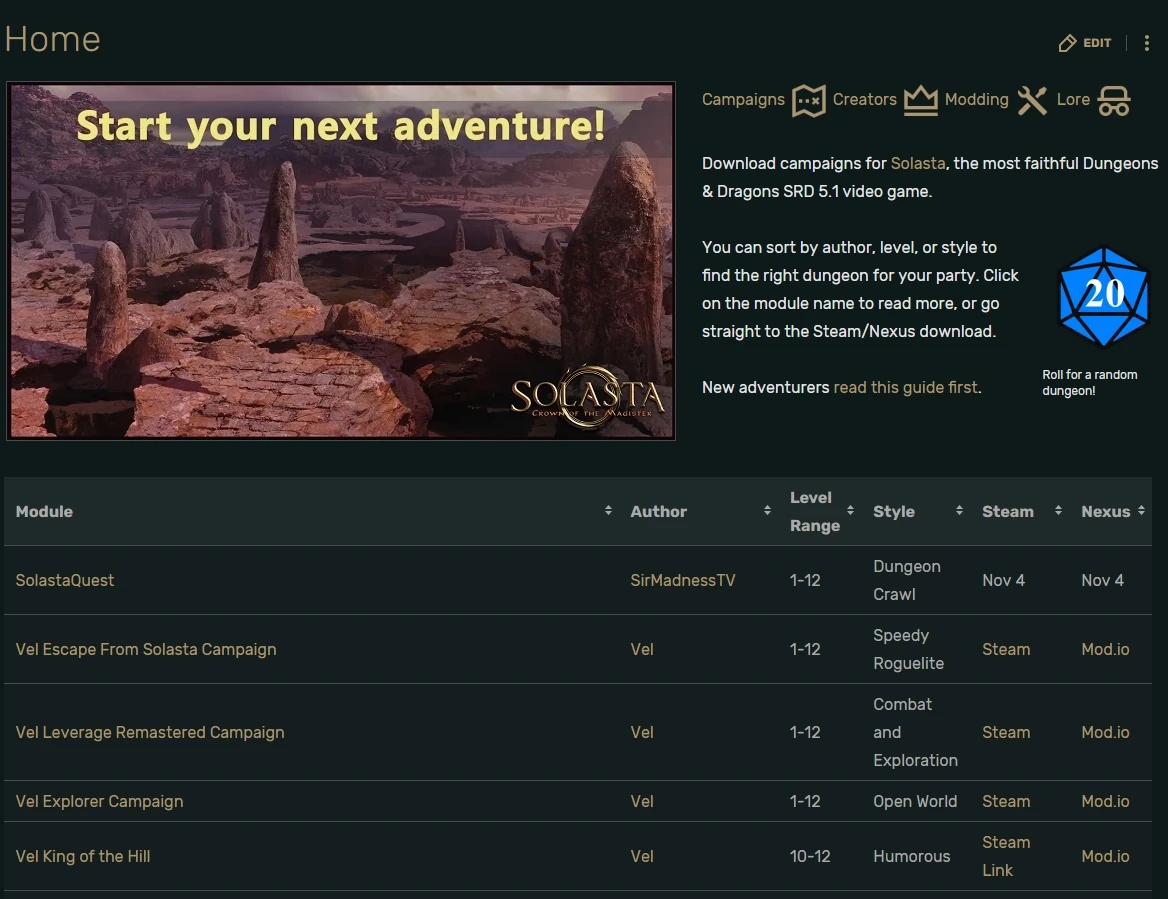Viewport: 1168px width, 899px height.
Task: Click the Campaigns map icon
Action: 808,101
